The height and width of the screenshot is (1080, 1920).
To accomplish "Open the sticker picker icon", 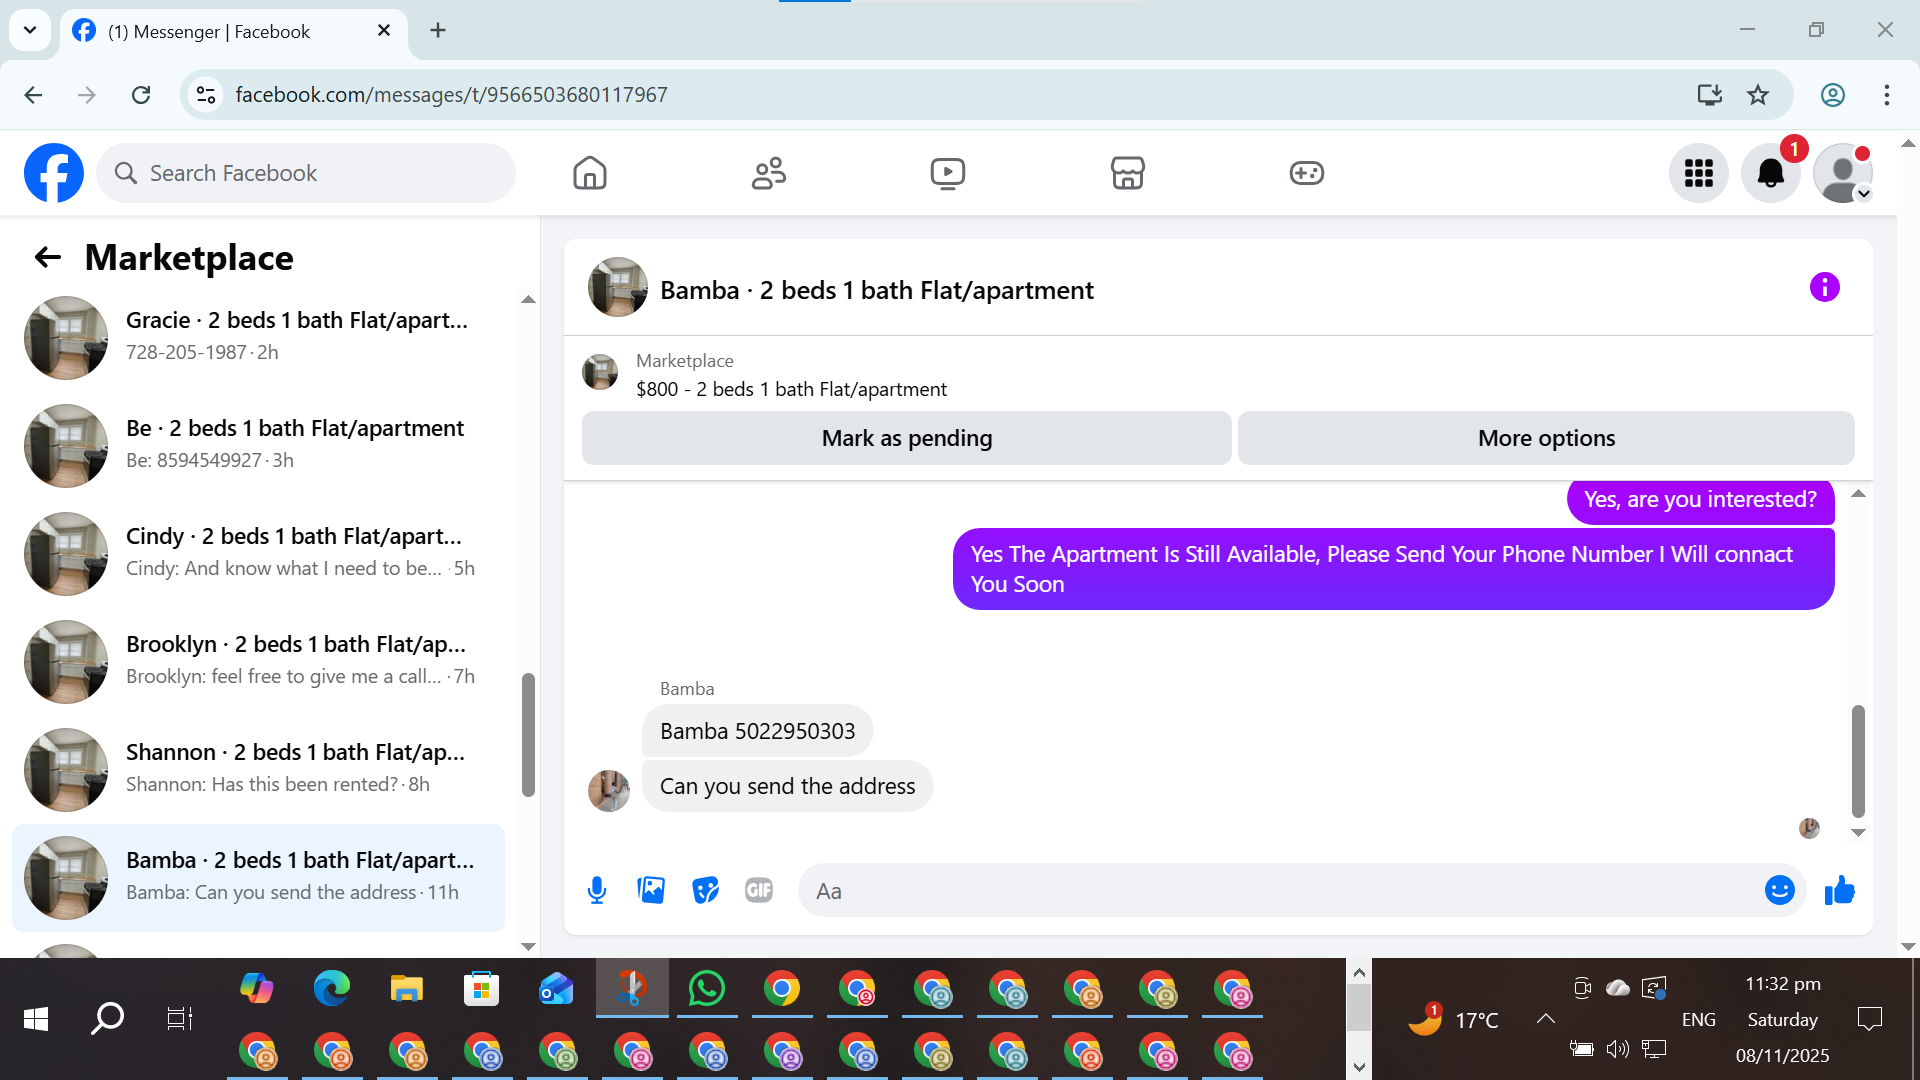I will tap(705, 890).
